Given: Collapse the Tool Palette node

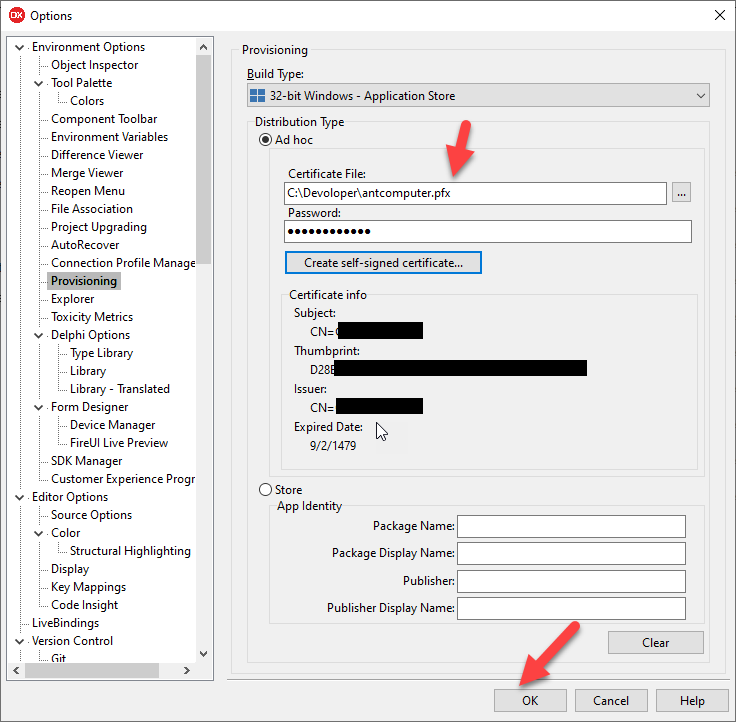Looking at the screenshot, I should coord(39,83).
